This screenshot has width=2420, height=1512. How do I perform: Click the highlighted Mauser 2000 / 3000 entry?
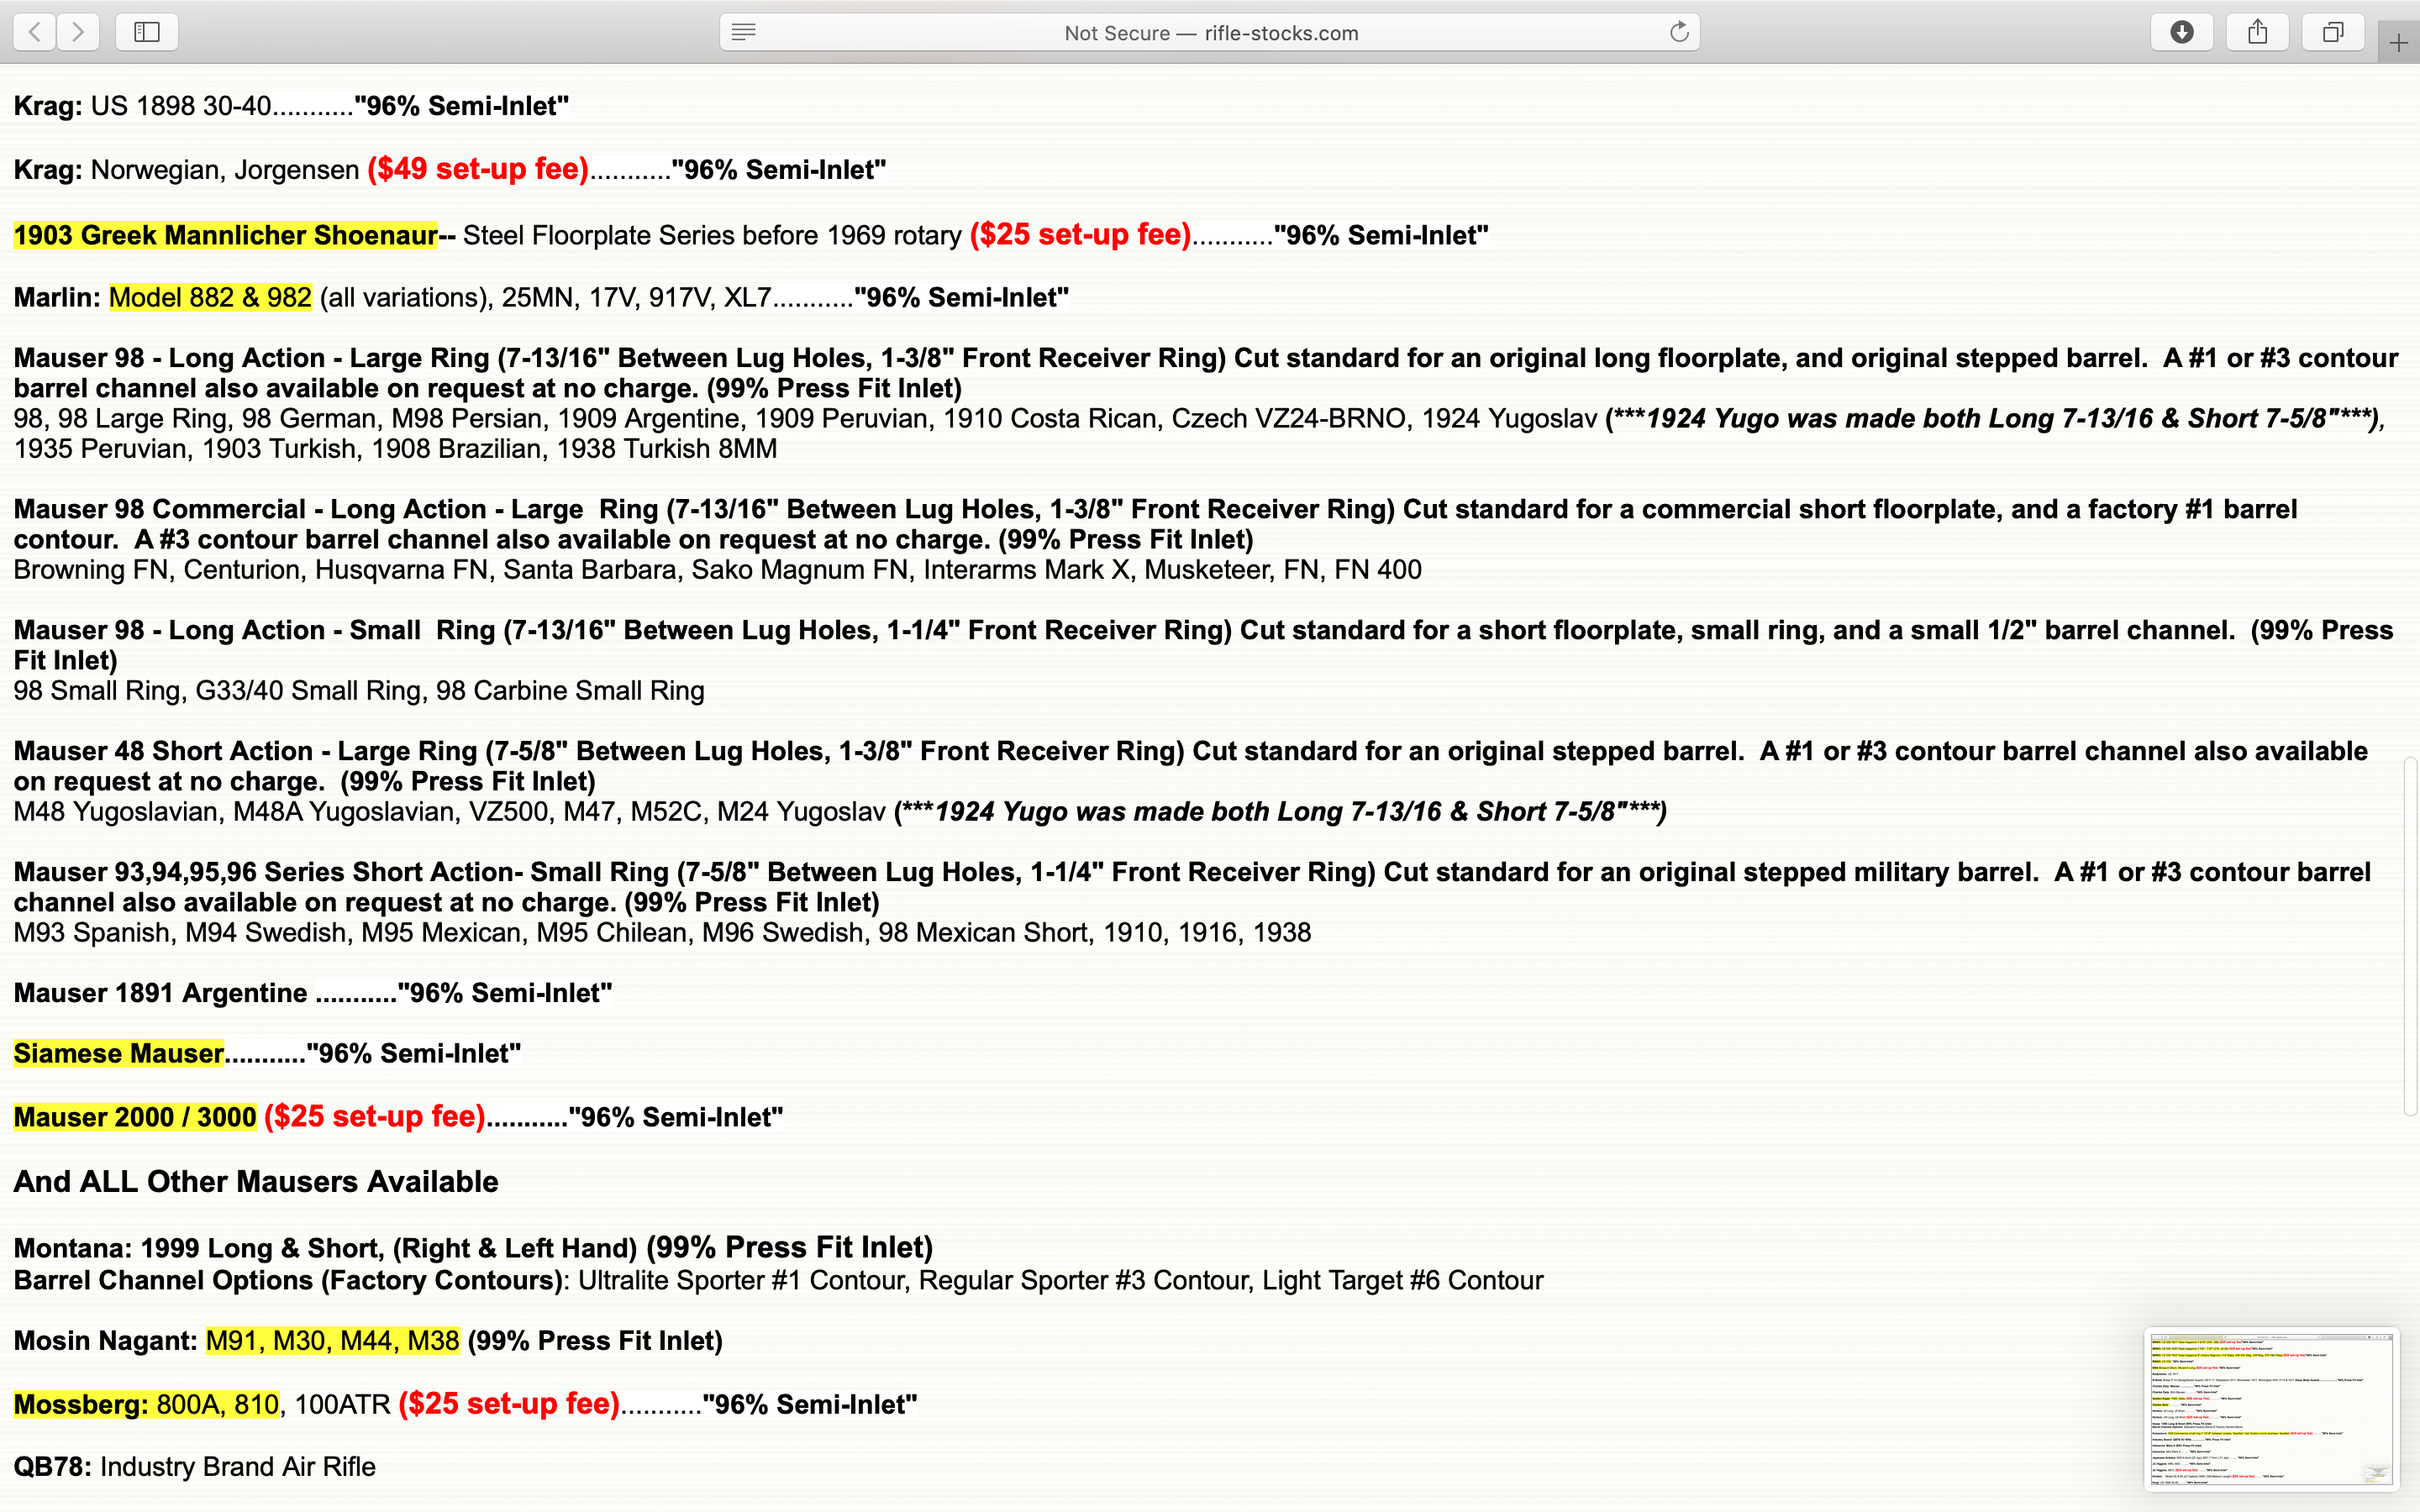pos(135,1117)
